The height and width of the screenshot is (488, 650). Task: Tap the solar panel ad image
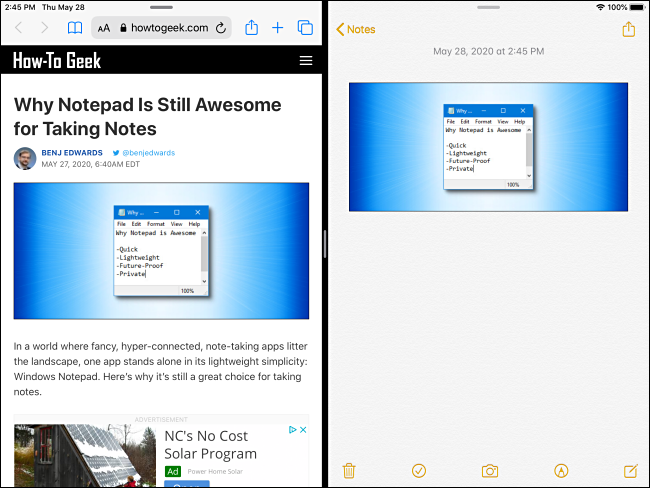(85, 455)
